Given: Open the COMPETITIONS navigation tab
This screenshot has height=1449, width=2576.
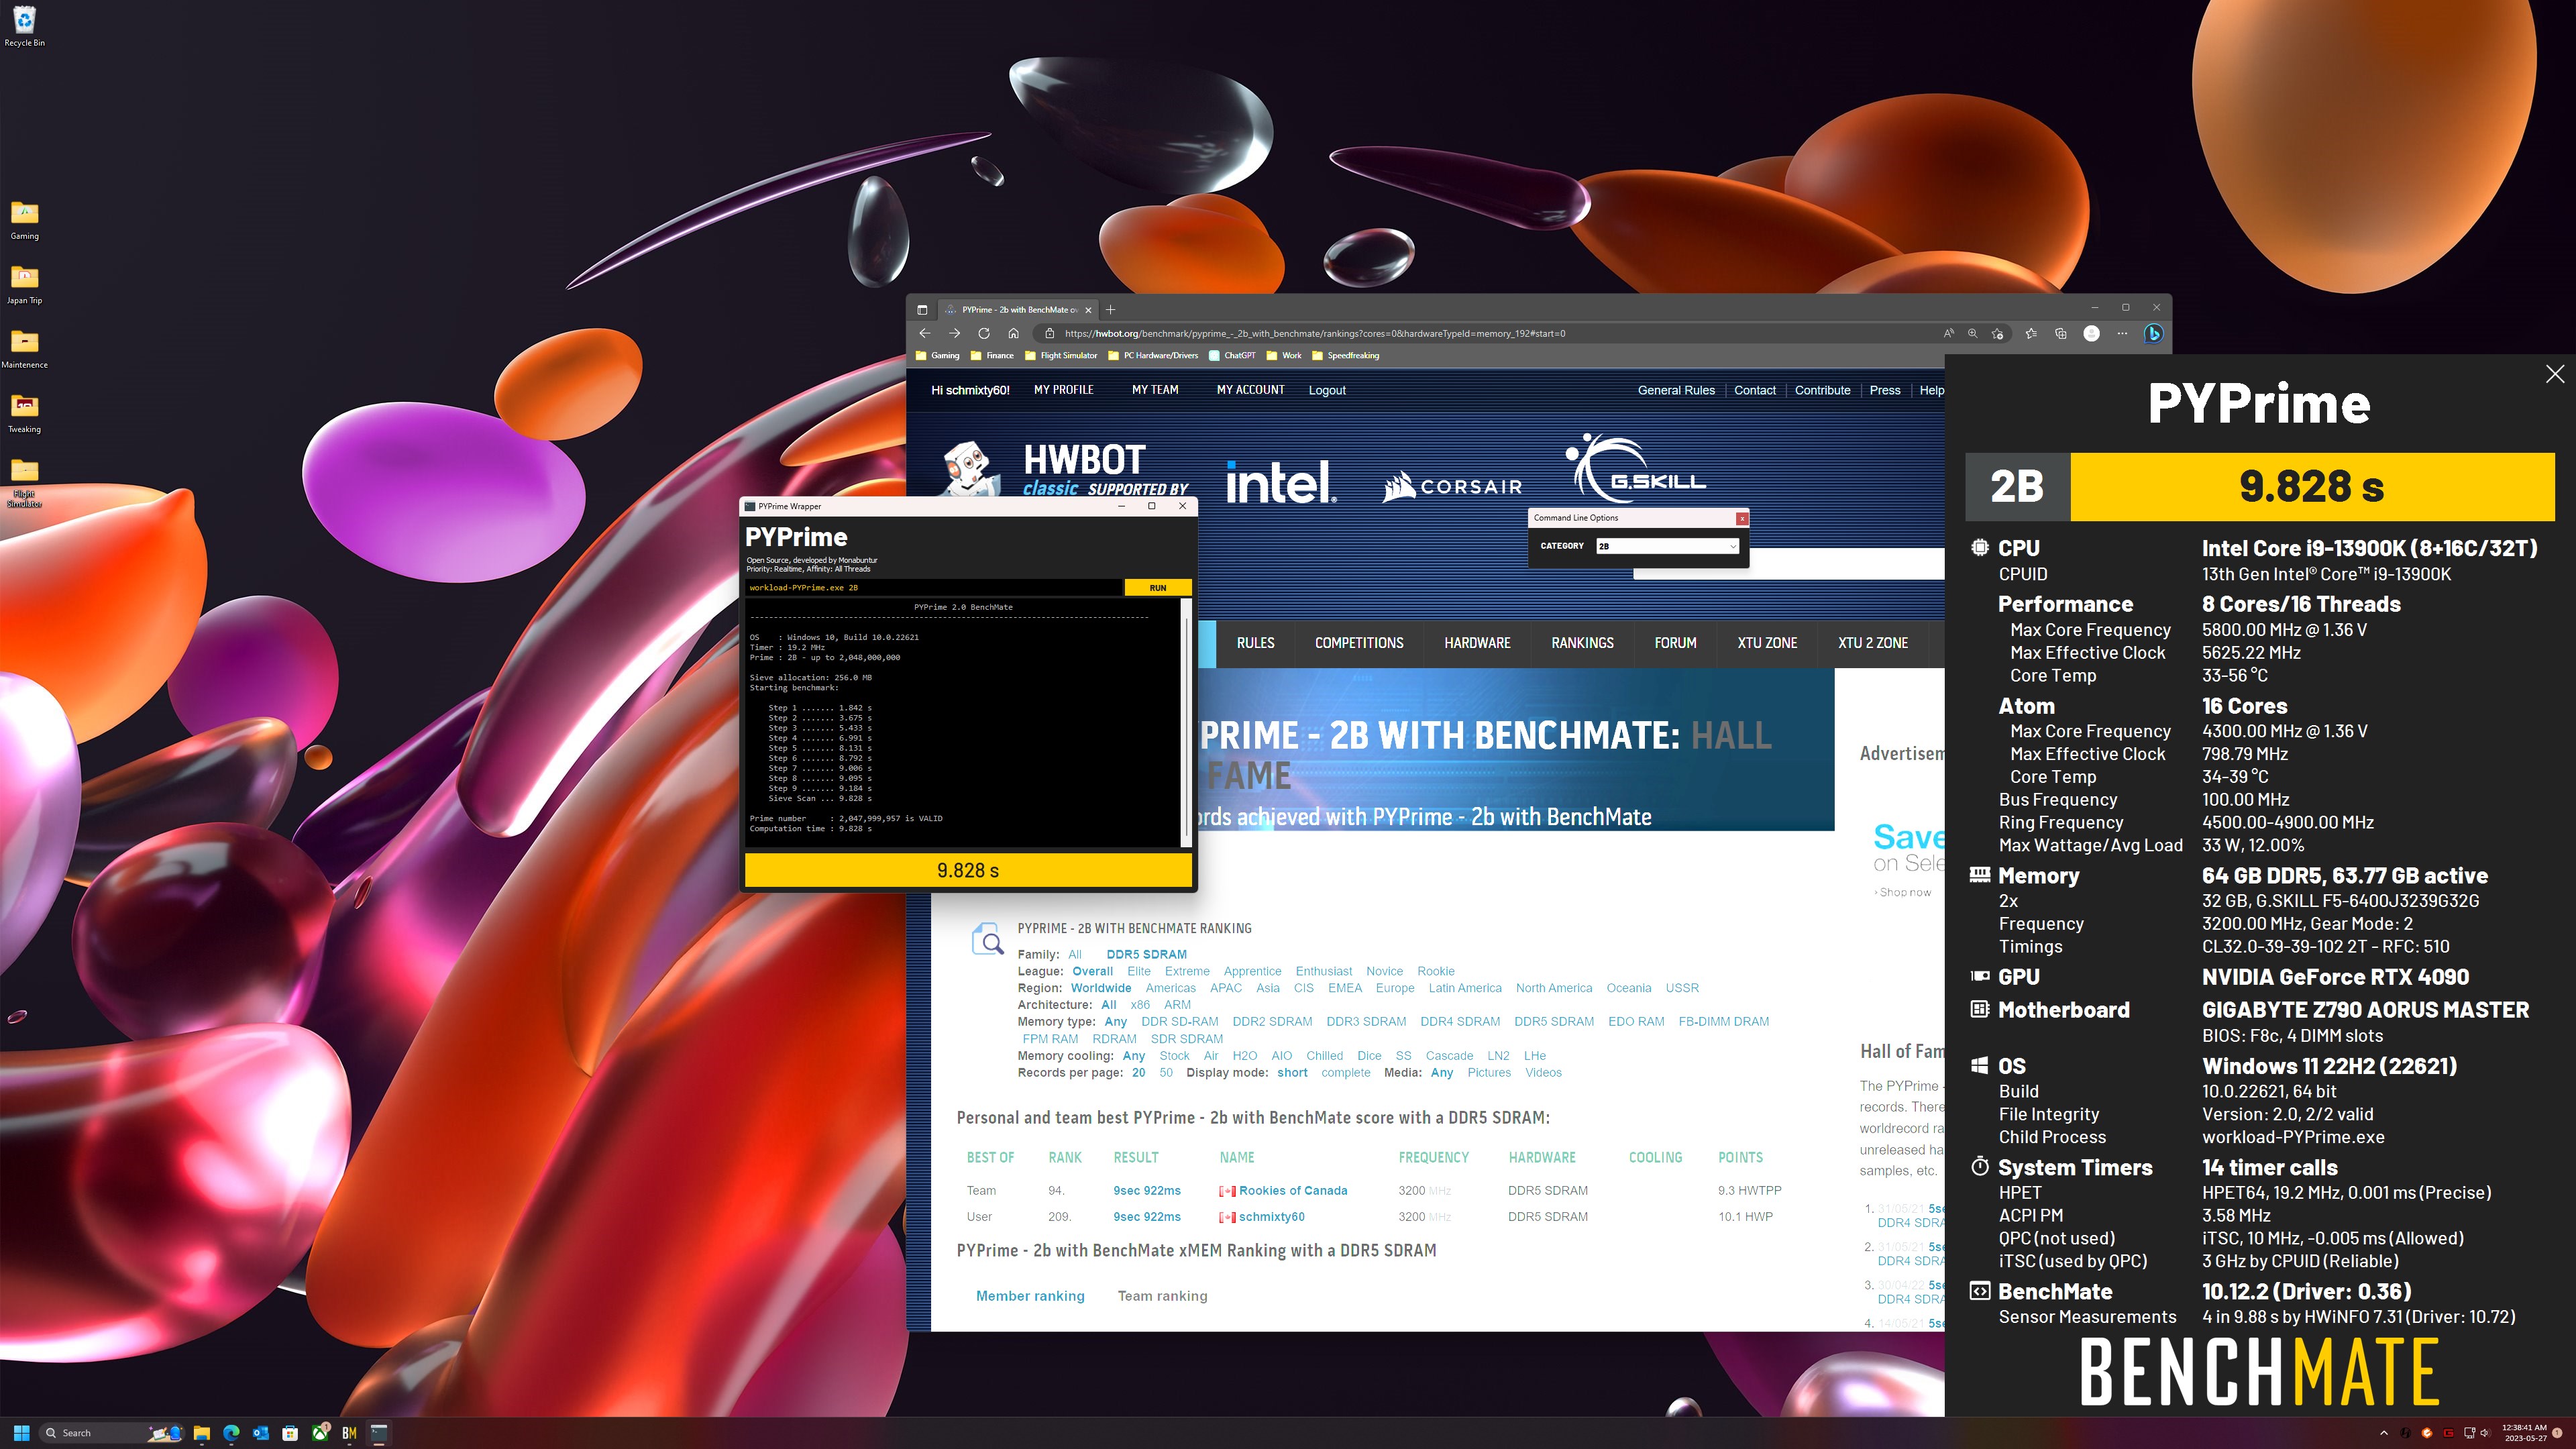Looking at the screenshot, I should pos(1359,643).
